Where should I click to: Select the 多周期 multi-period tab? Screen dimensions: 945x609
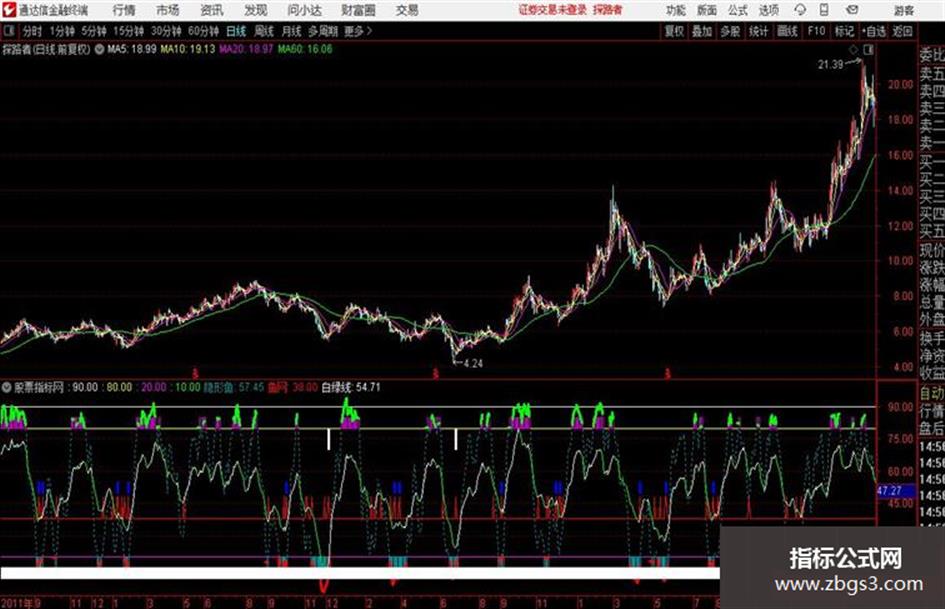tap(323, 31)
